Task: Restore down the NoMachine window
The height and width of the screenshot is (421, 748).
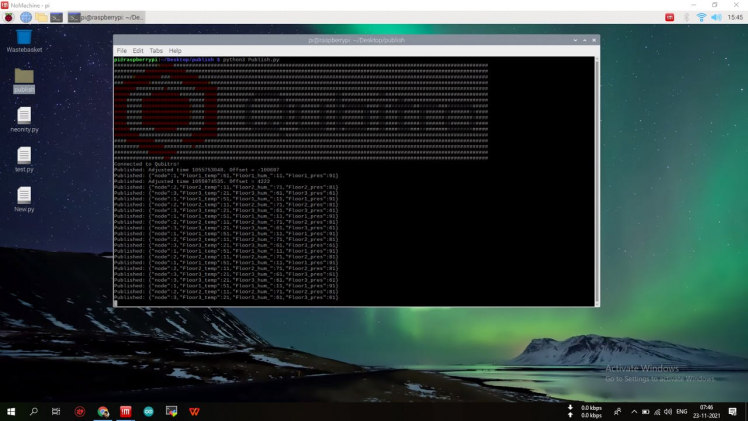Action: [715, 5]
